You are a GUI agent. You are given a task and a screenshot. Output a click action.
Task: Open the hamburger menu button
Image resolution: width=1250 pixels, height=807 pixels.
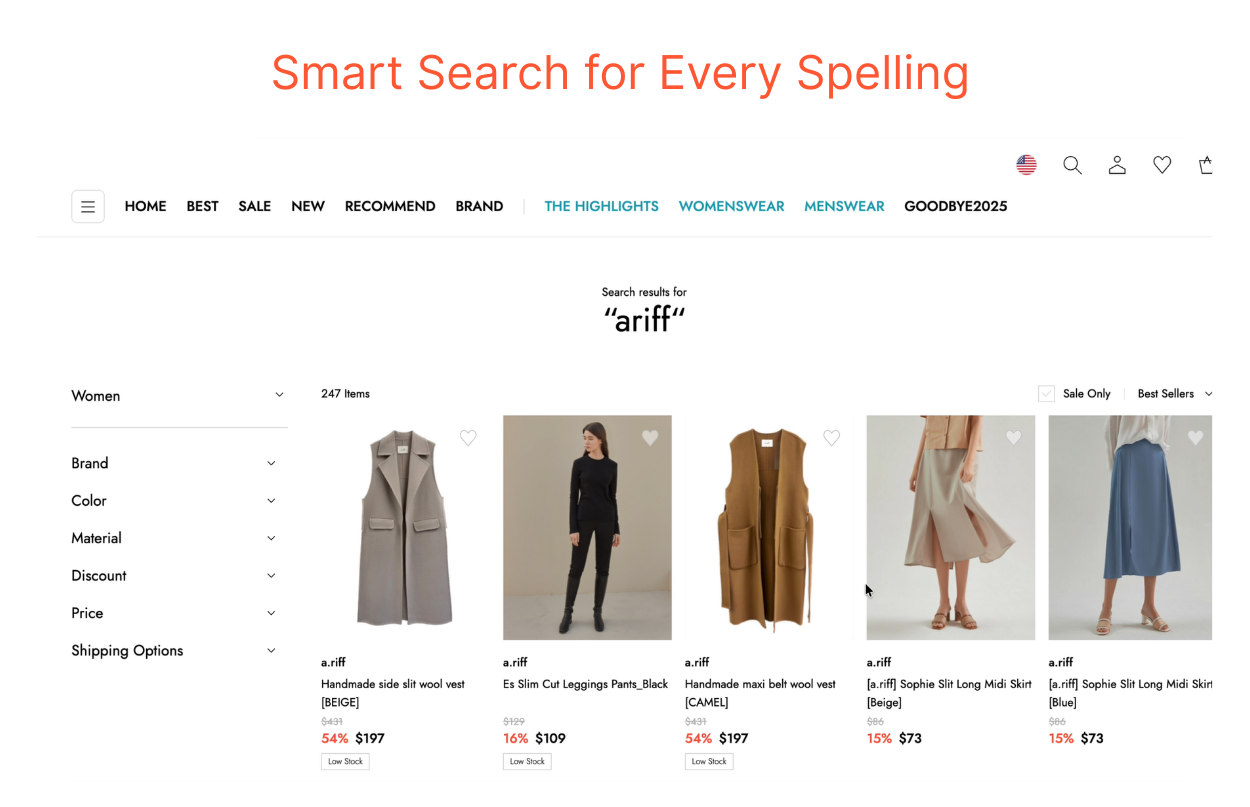[x=88, y=206]
